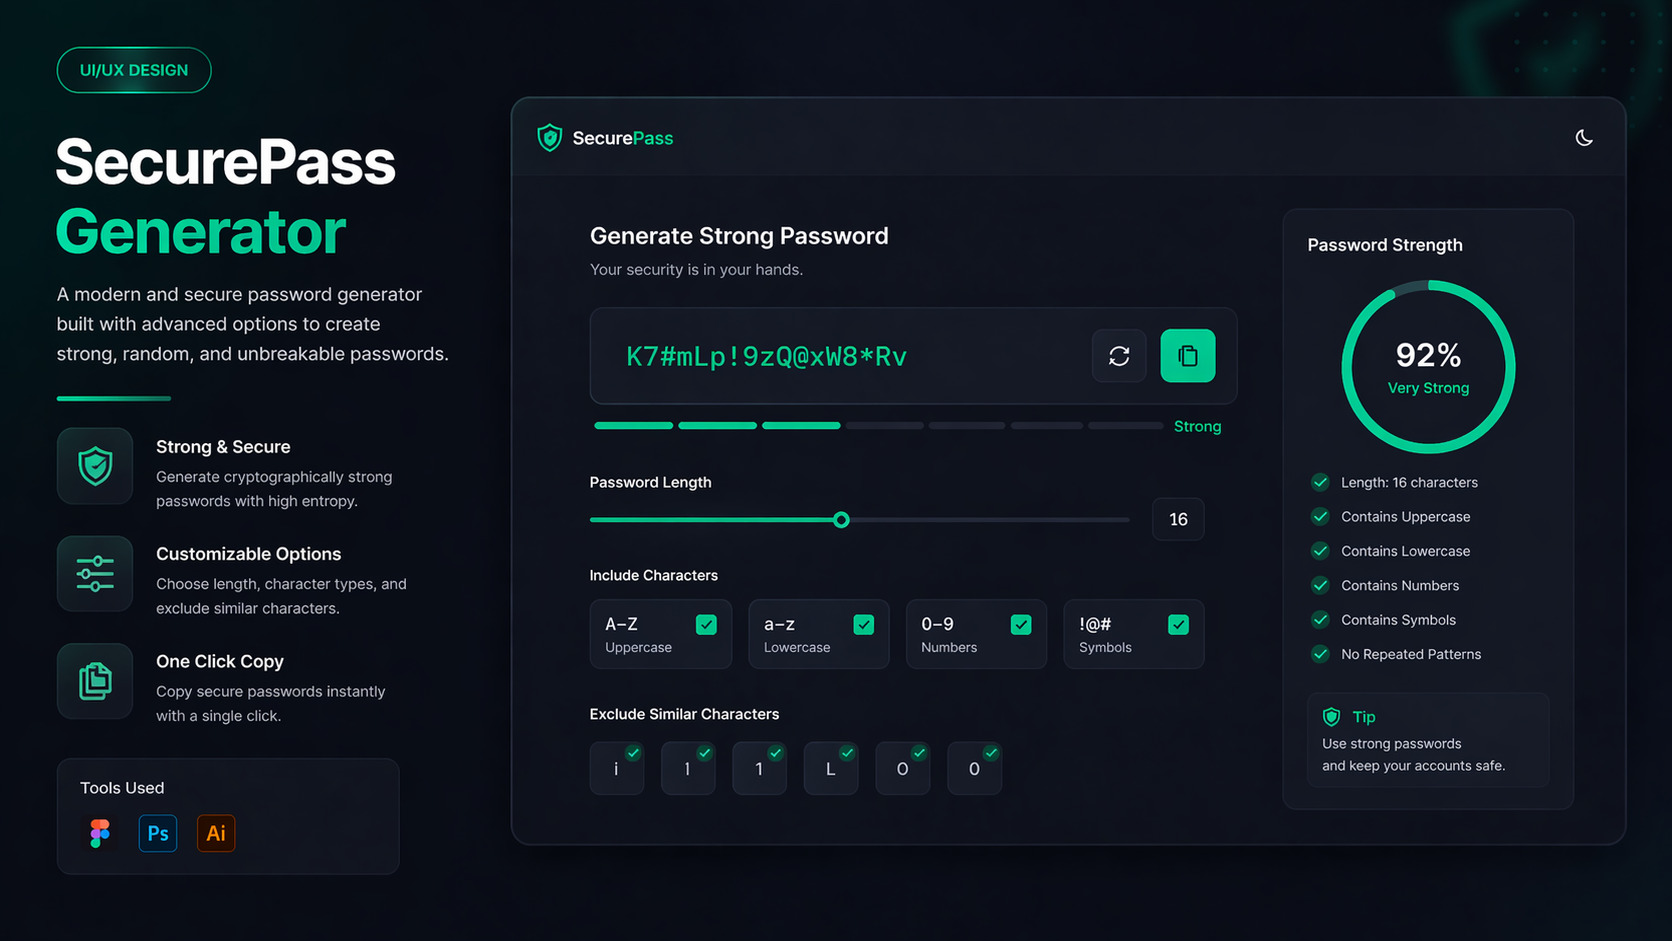Adjust the Password Length slider handle

(841, 519)
